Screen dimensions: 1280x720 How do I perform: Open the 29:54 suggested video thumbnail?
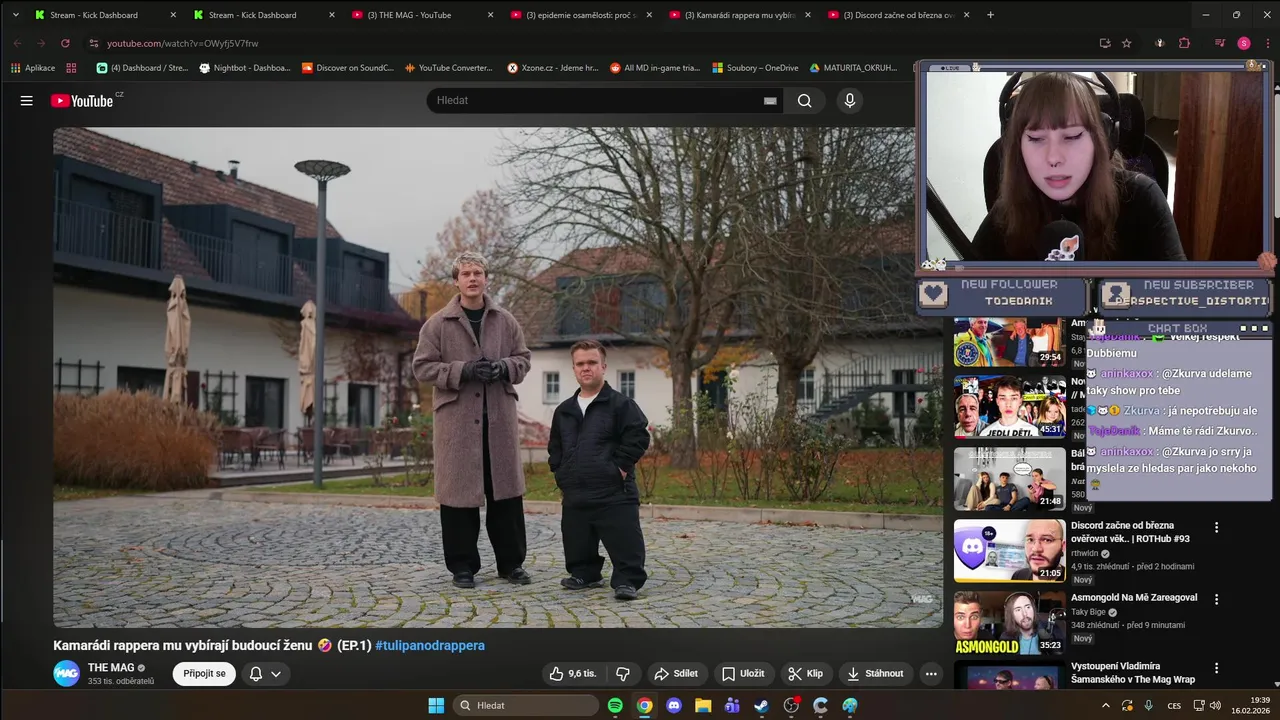1009,343
